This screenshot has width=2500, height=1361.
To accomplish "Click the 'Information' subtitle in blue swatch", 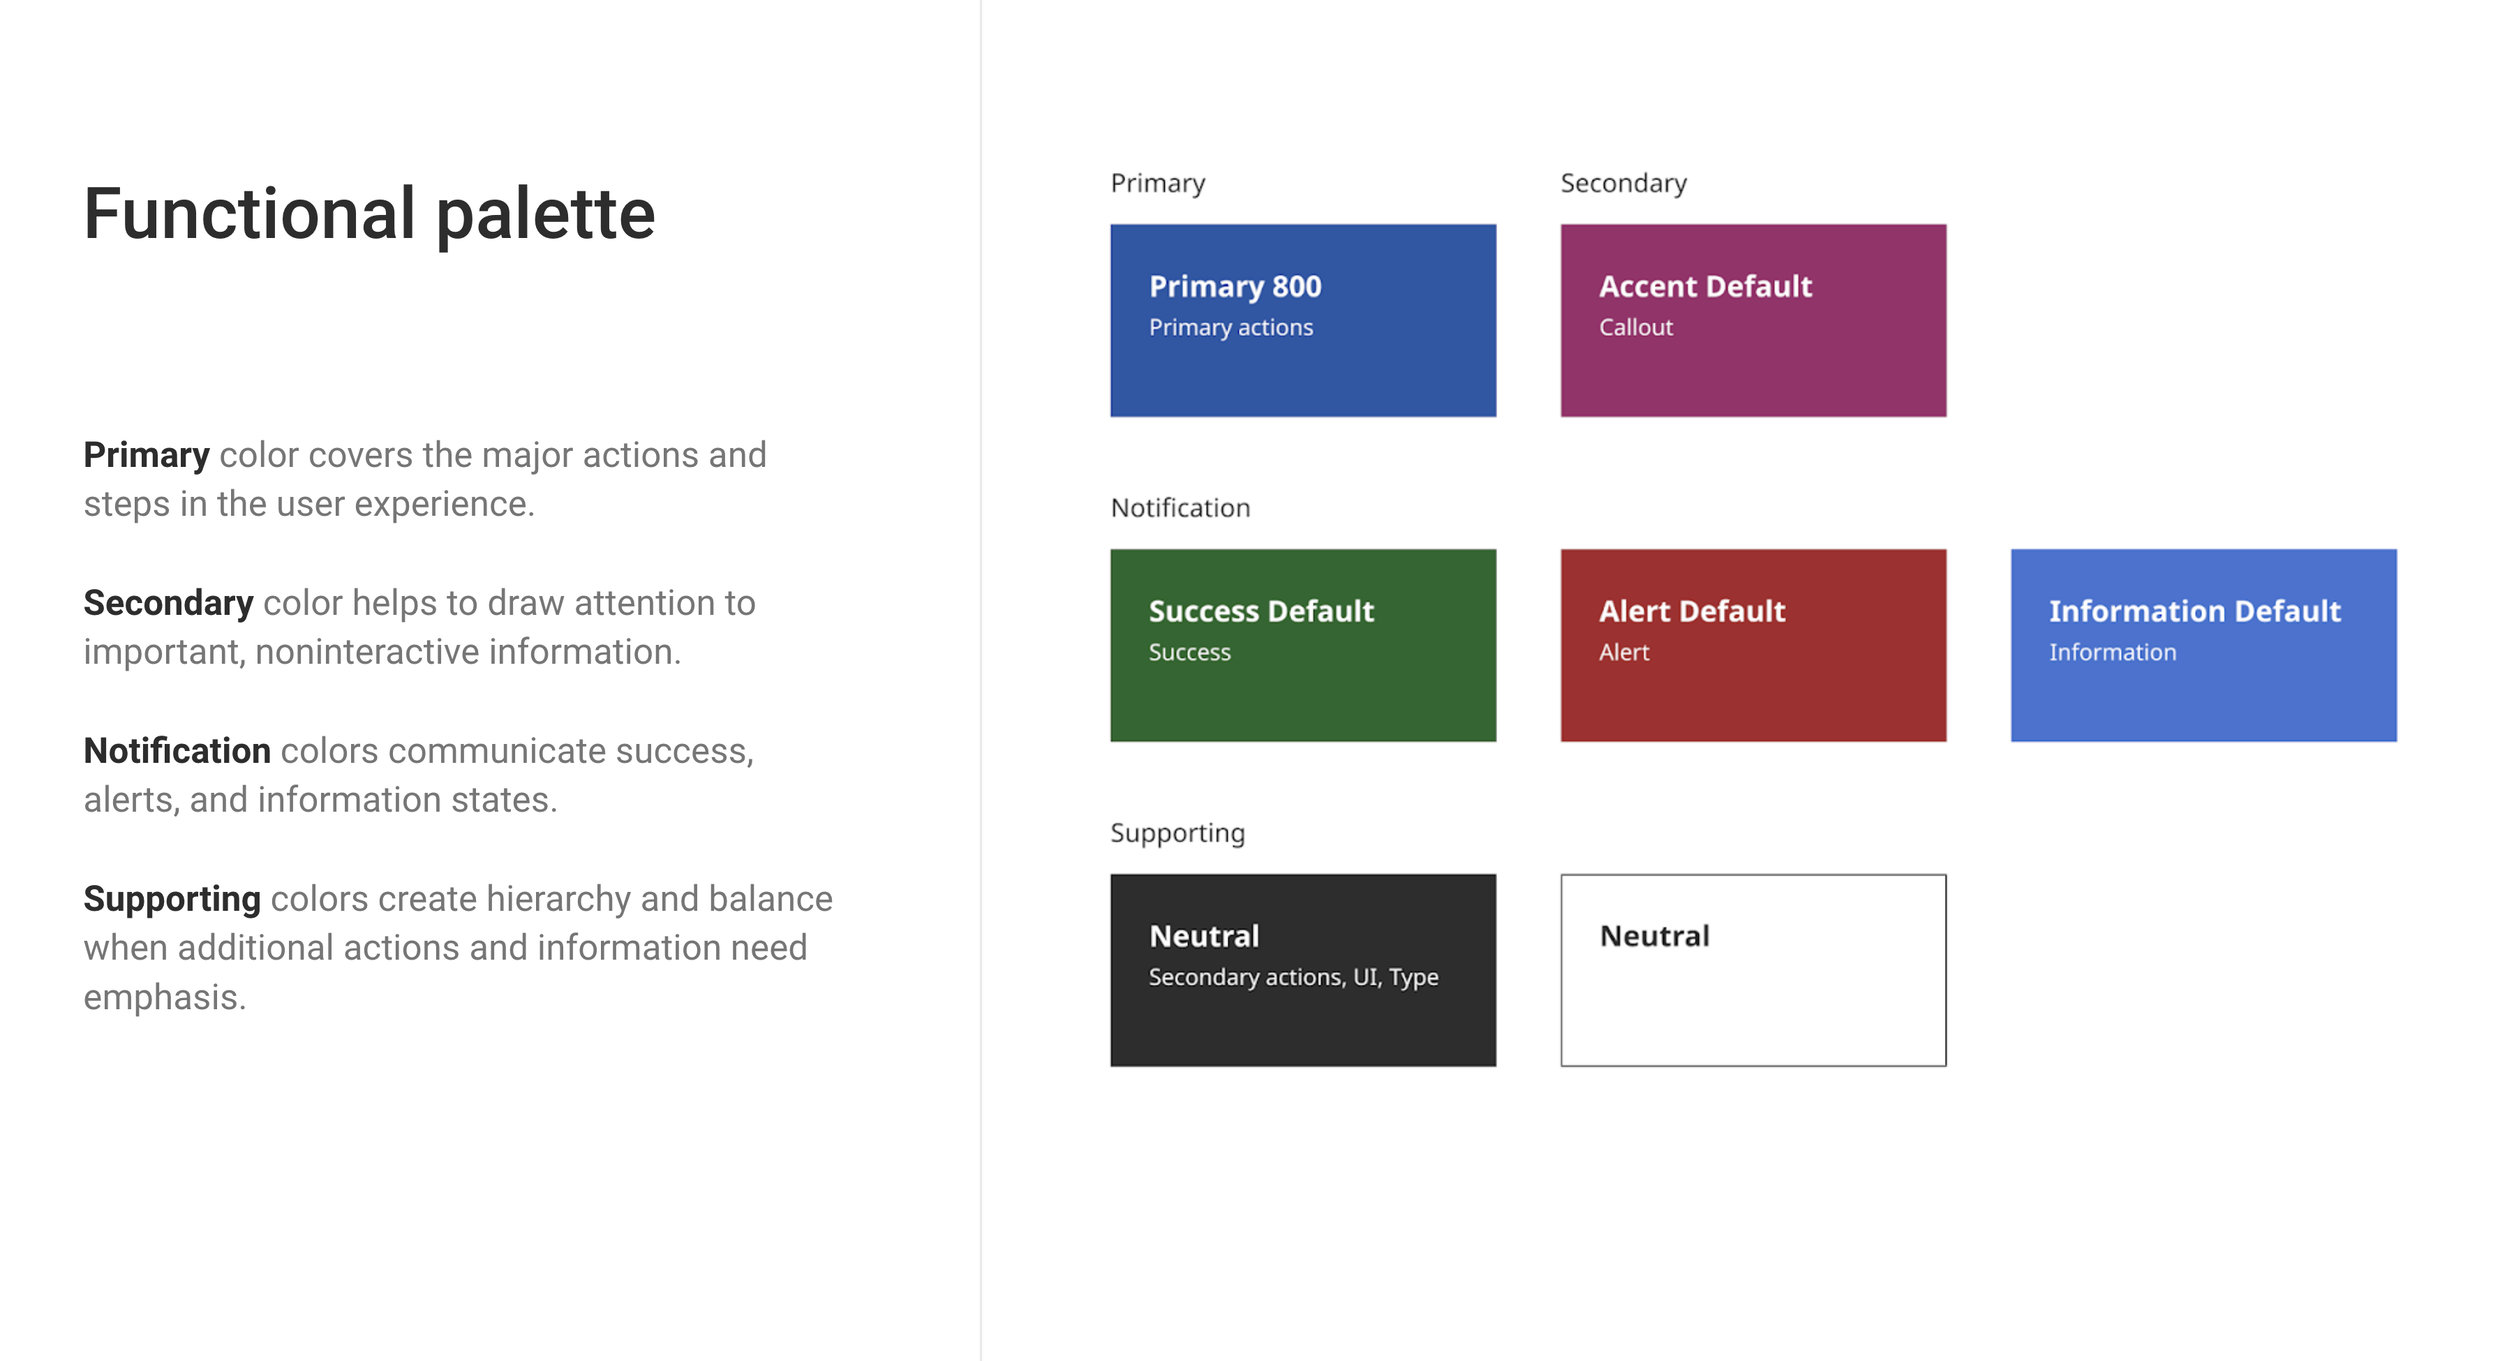I will pos(2111,652).
